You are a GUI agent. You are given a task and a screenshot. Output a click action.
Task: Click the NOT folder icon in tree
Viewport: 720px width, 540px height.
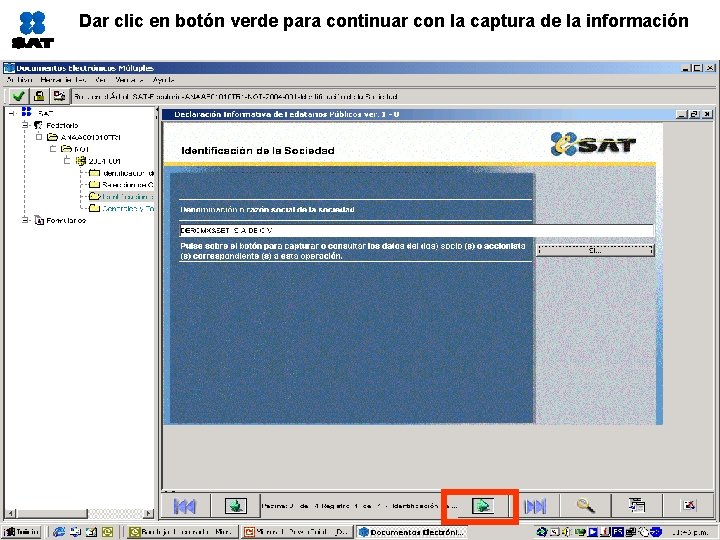pyautogui.click(x=67, y=149)
